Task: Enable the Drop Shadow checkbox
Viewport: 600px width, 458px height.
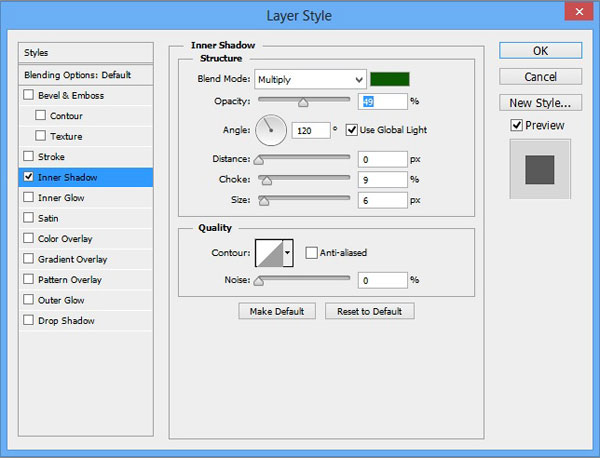Action: point(28,320)
